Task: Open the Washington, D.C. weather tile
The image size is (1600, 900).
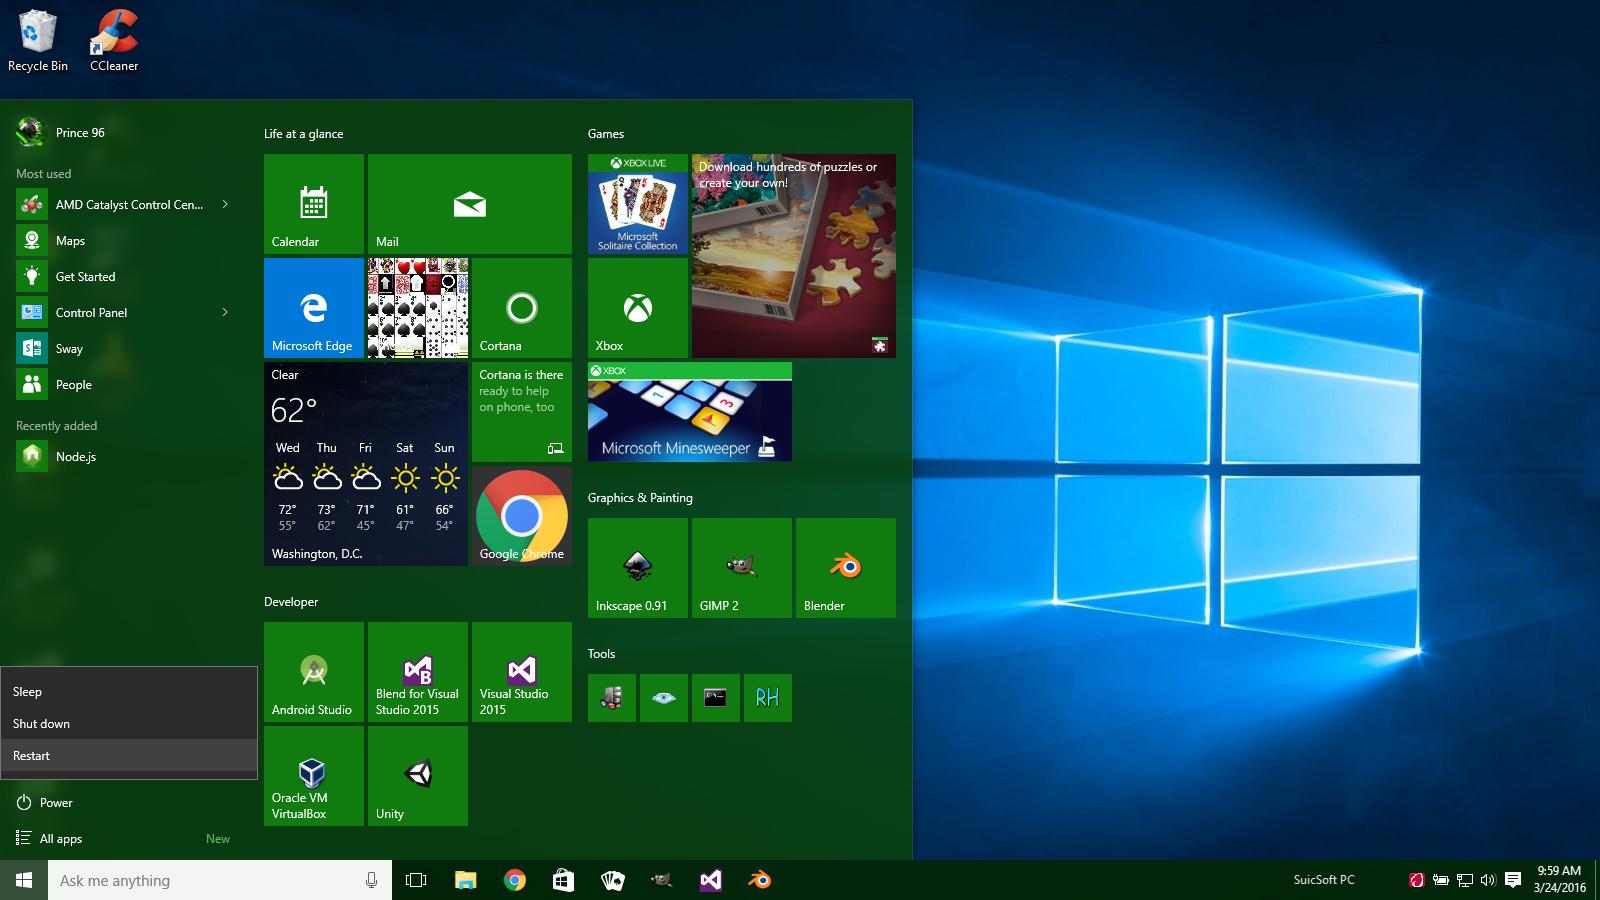Action: click(x=366, y=464)
